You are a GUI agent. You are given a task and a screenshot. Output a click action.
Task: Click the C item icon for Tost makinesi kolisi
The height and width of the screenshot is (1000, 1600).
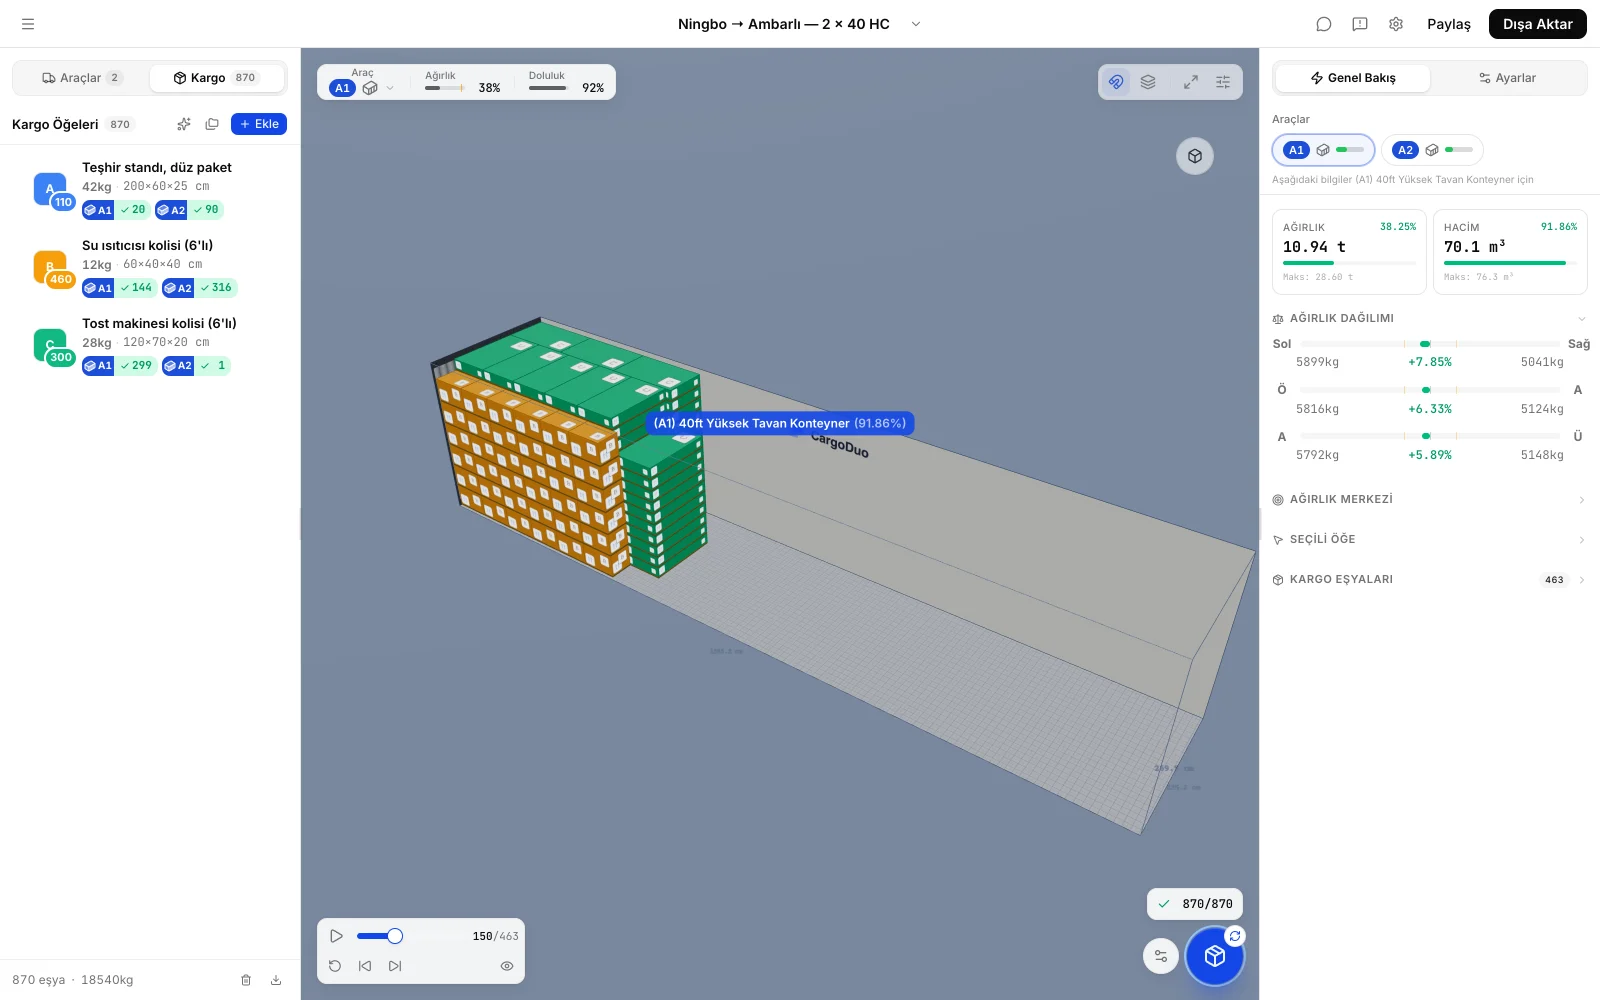(x=50, y=345)
